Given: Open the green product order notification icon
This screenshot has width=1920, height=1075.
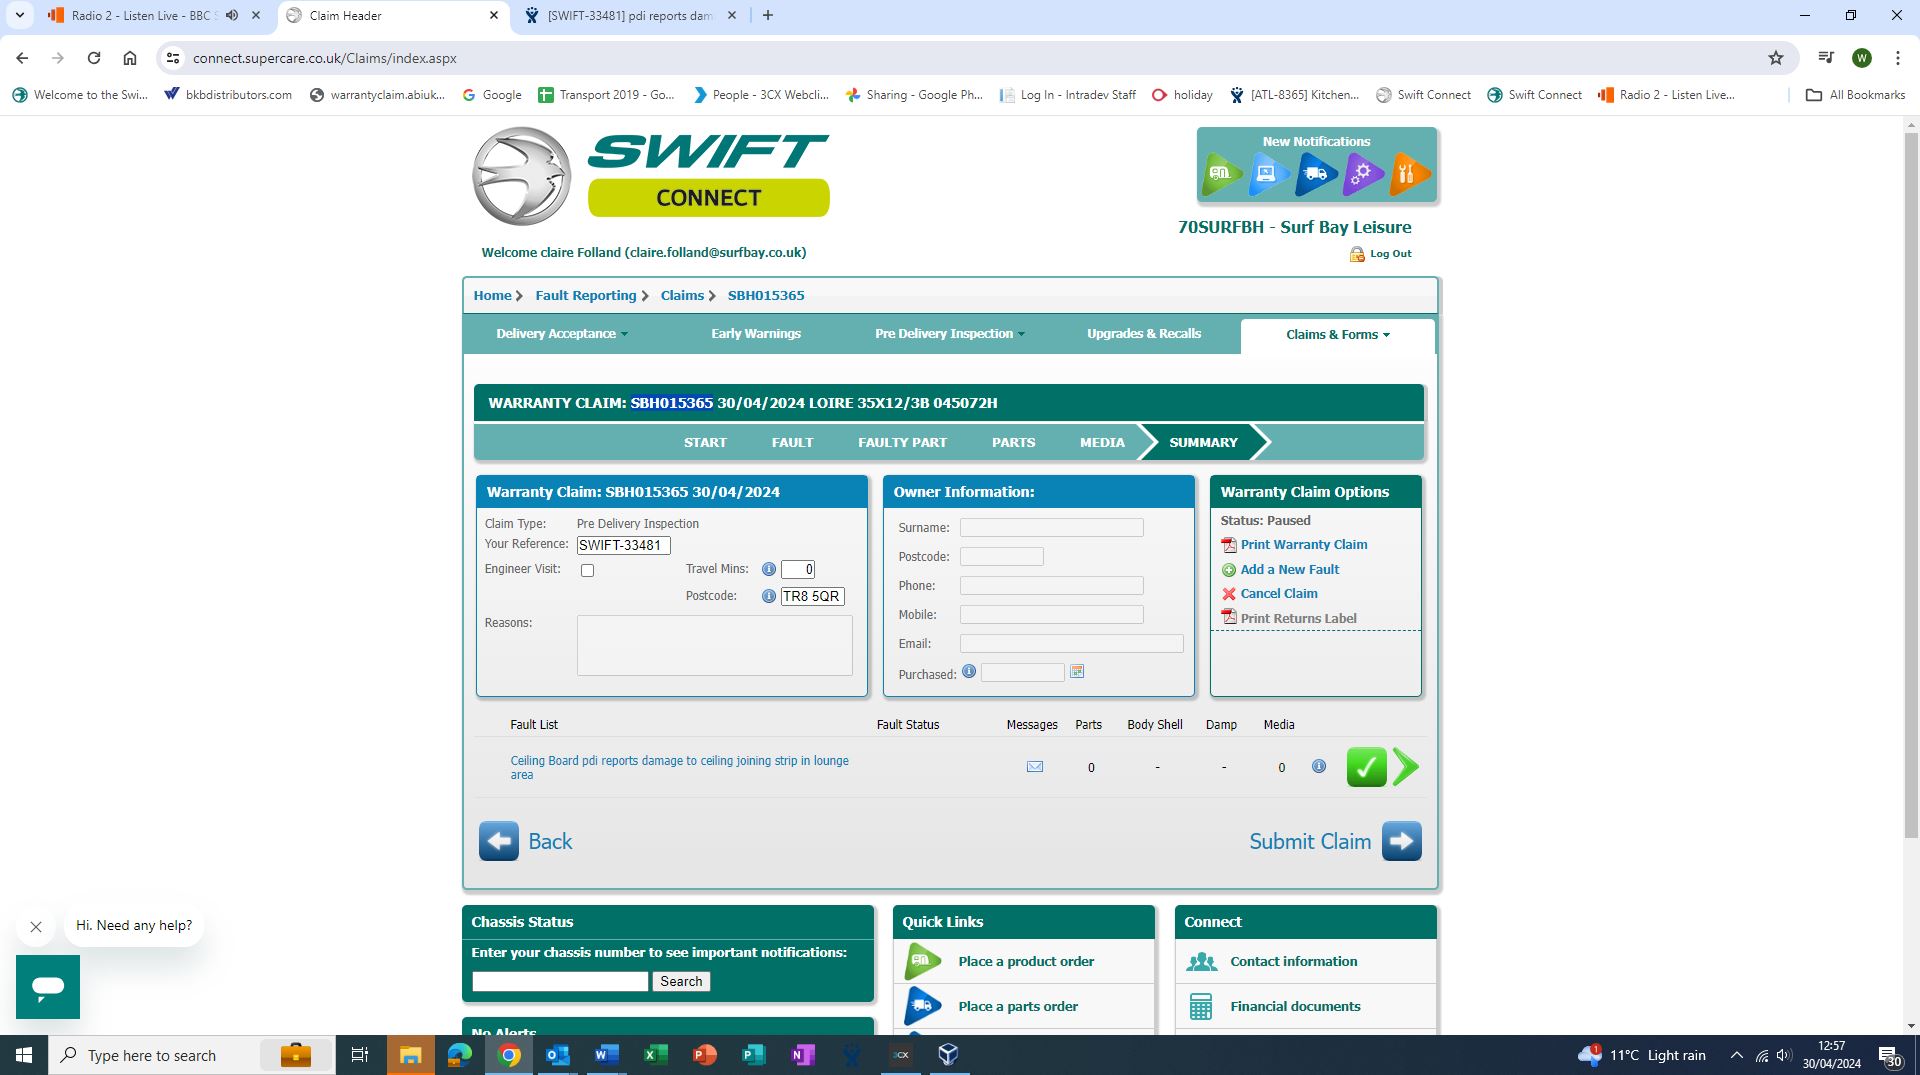Looking at the screenshot, I should (1221, 174).
